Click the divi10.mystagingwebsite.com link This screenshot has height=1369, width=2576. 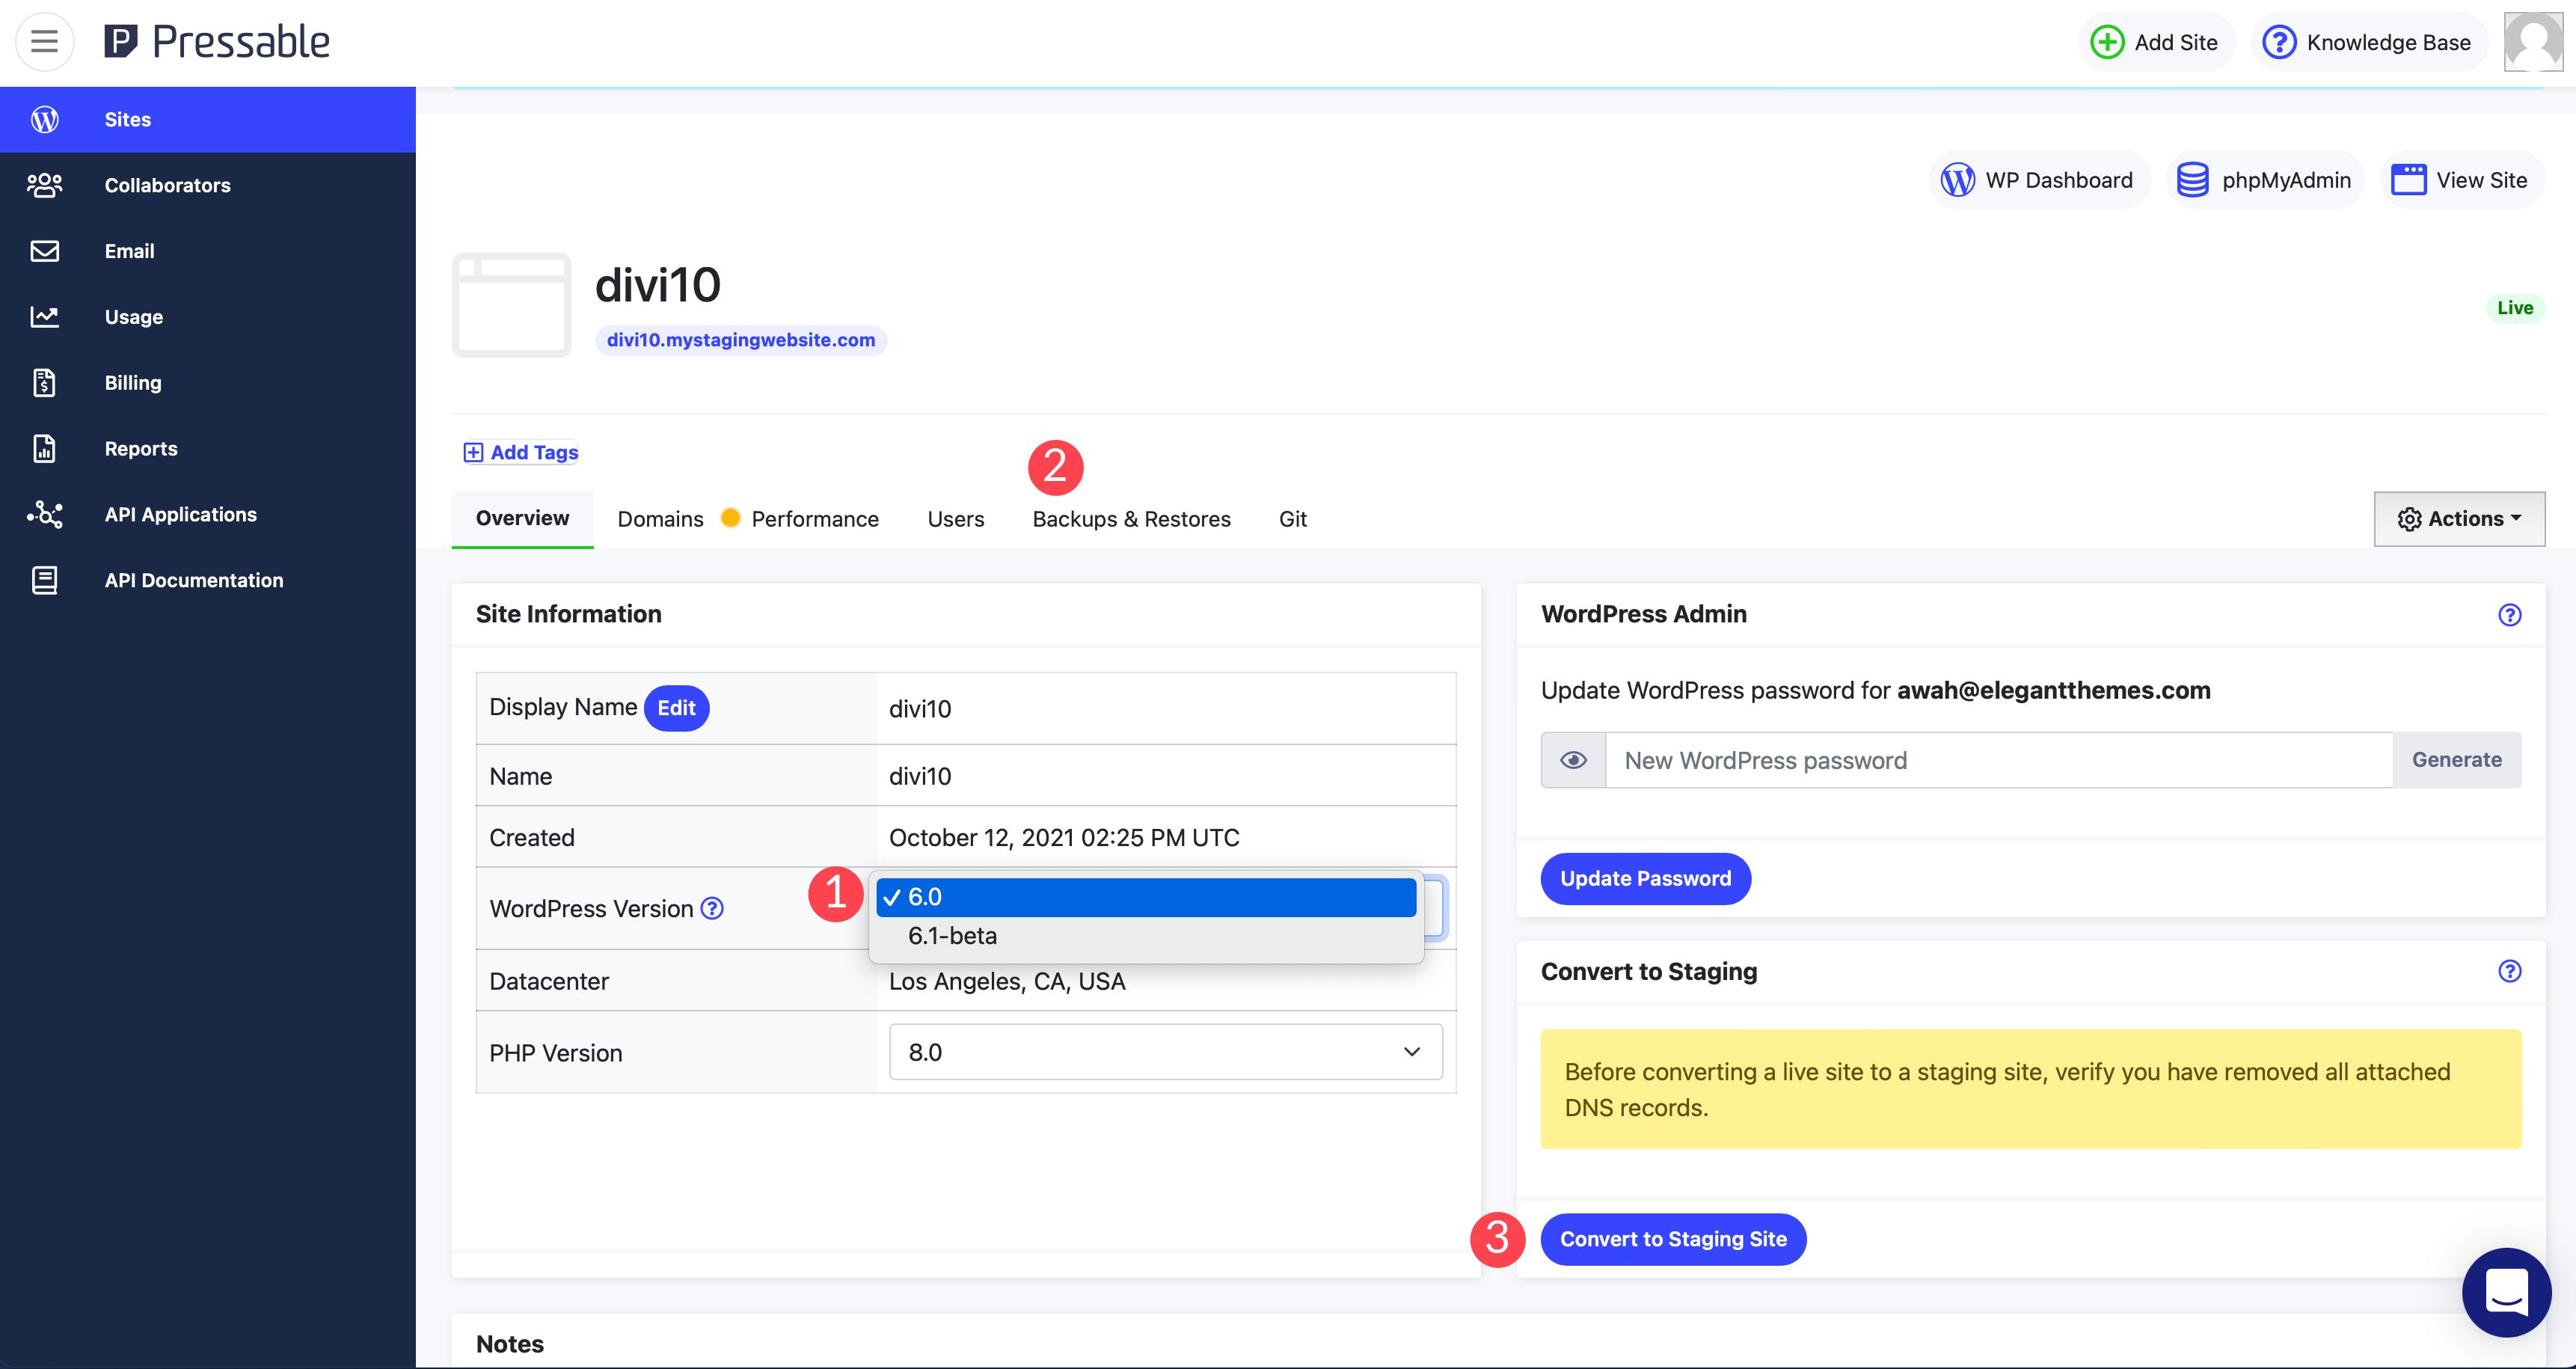tap(741, 337)
